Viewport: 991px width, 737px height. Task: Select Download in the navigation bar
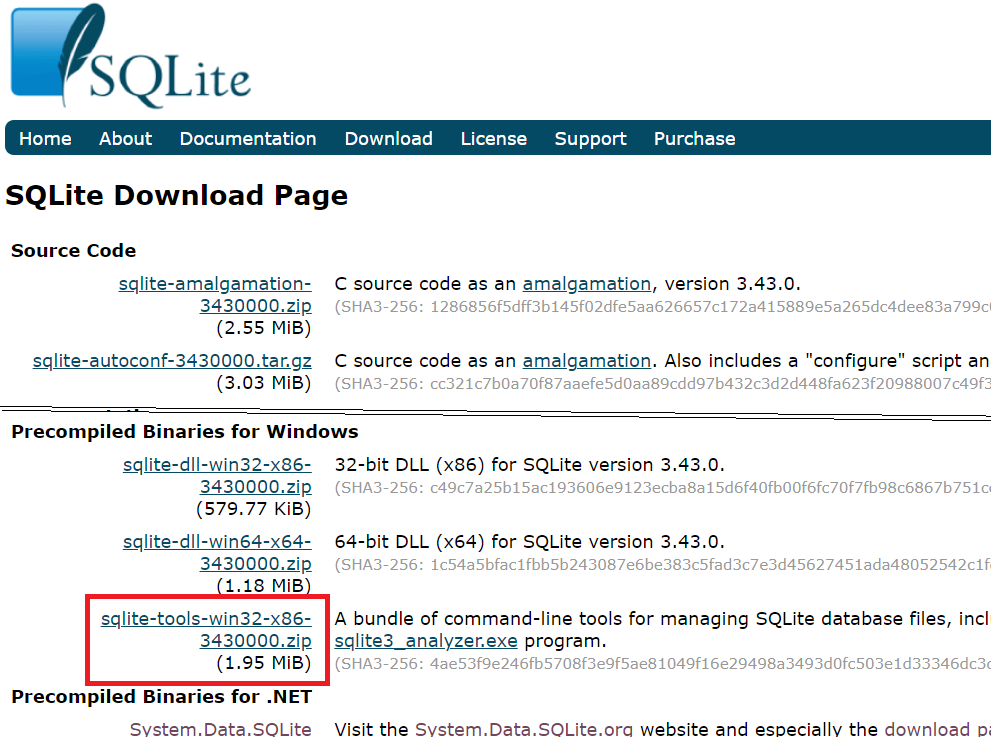[389, 138]
